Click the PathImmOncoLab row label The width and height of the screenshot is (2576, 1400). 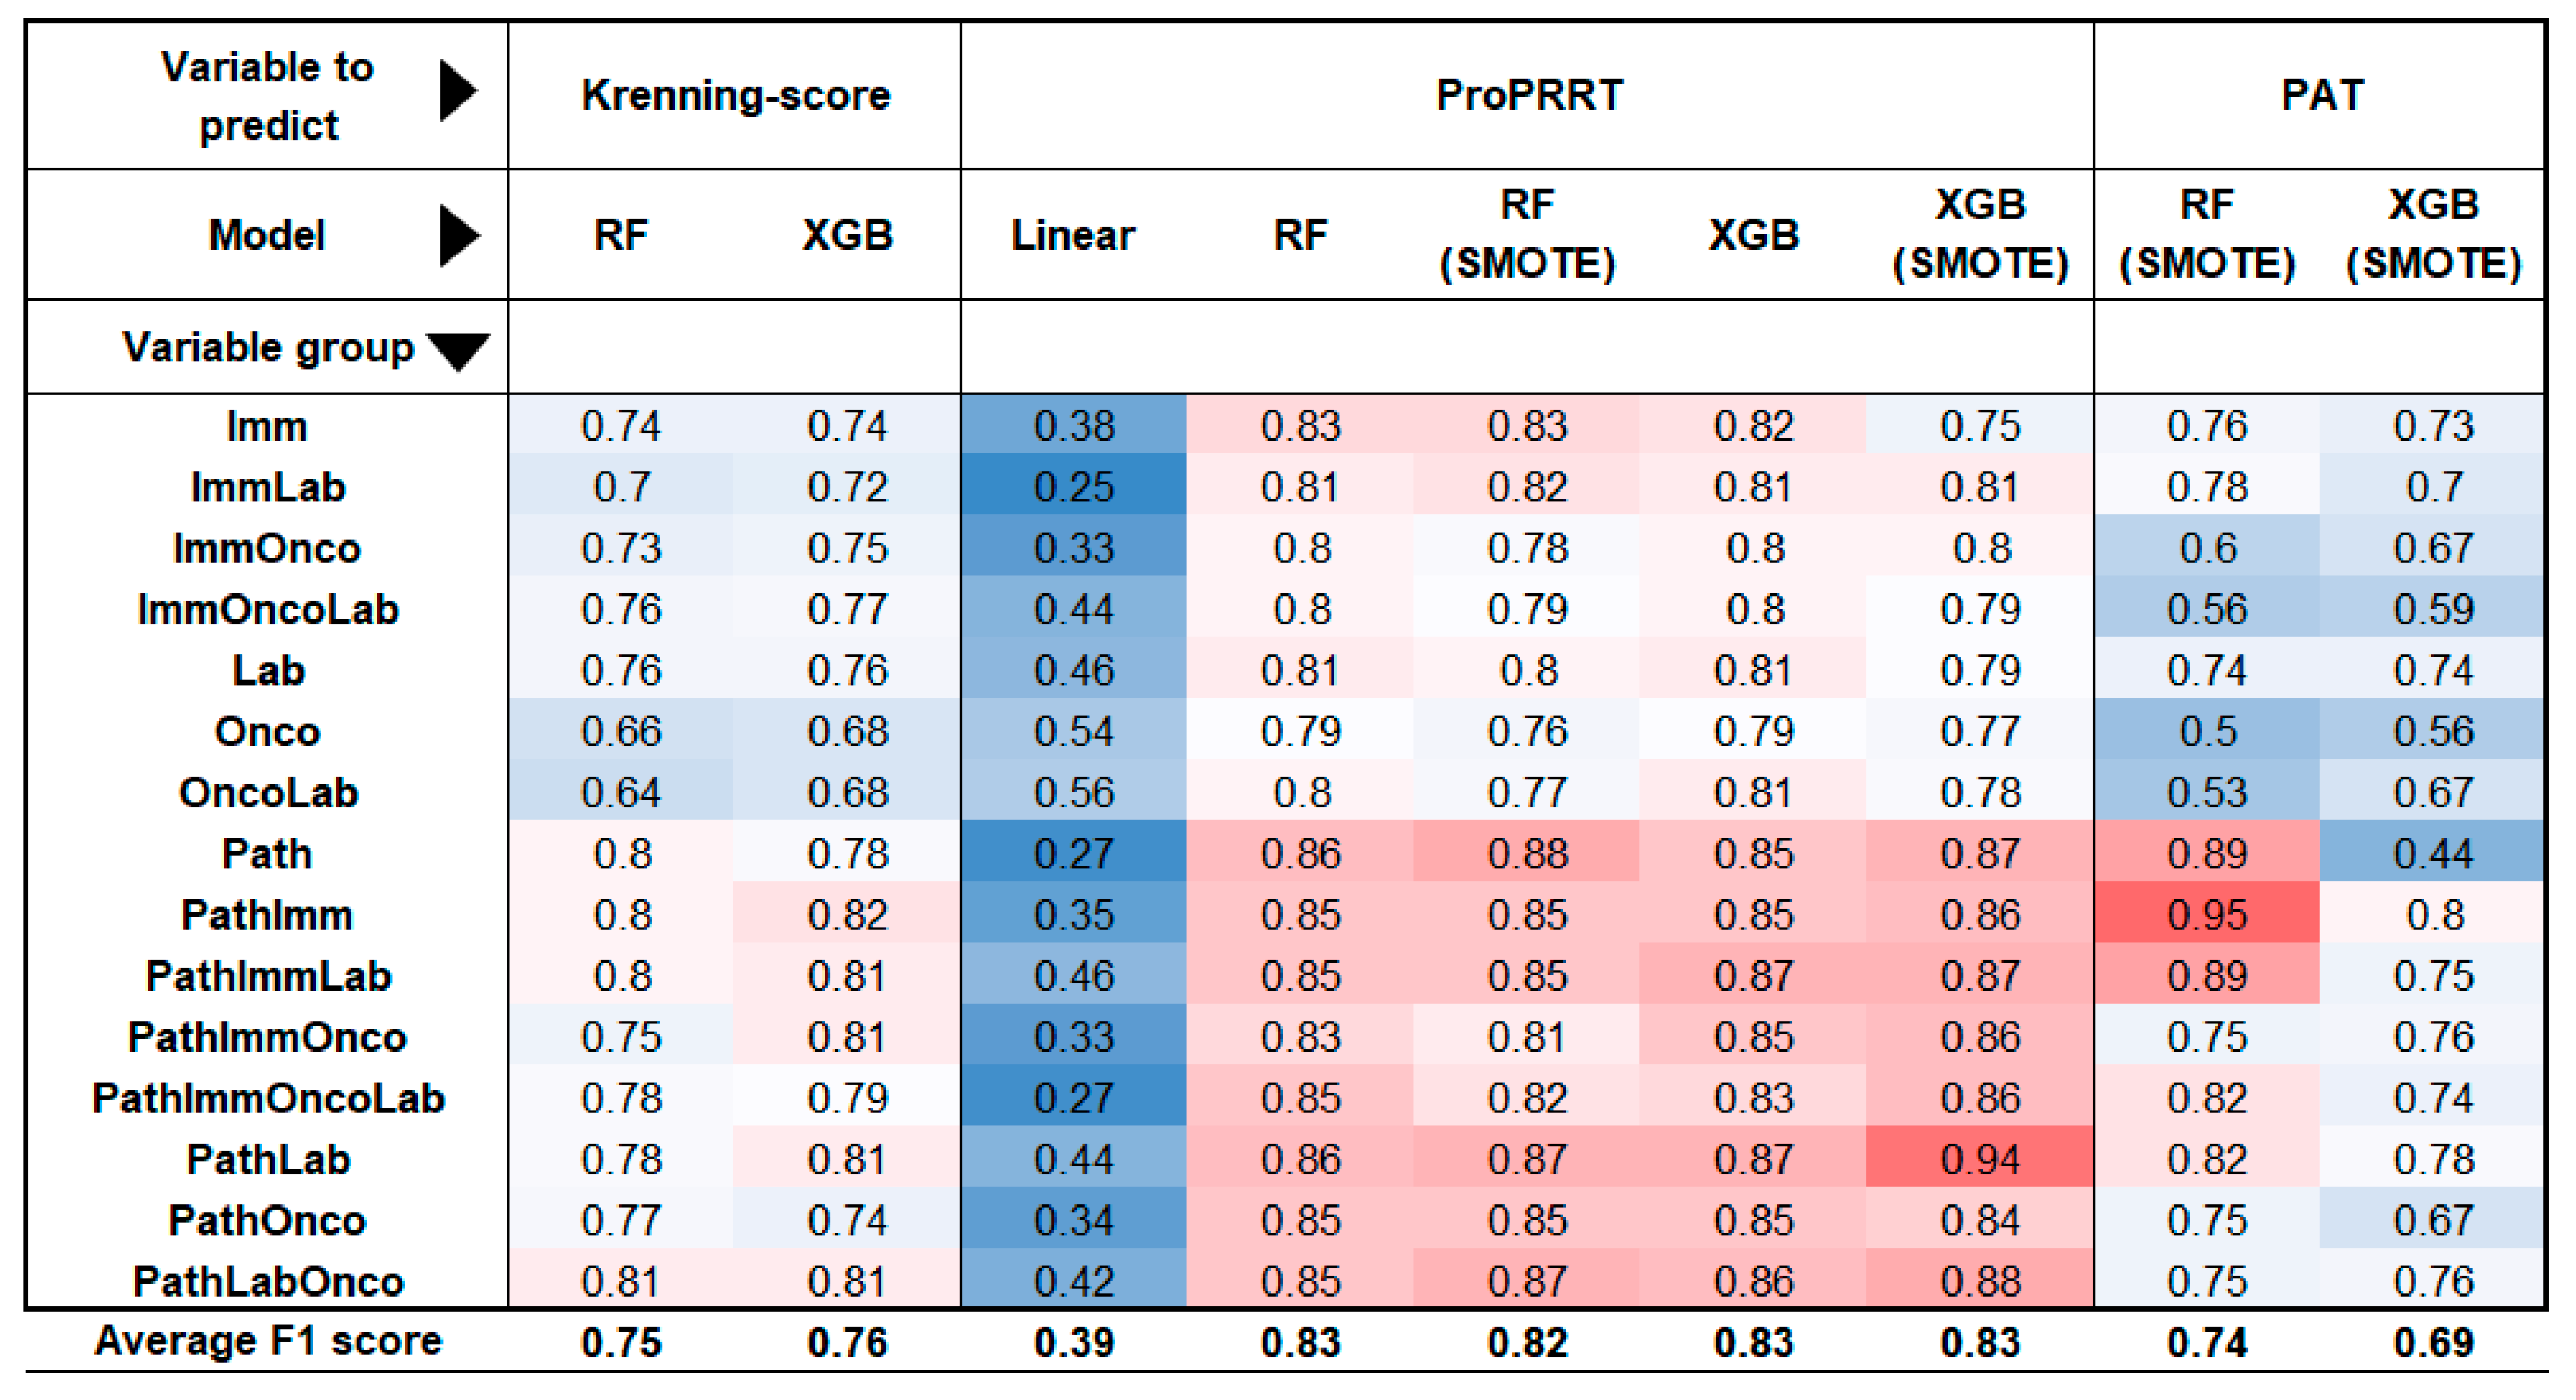(268, 1098)
